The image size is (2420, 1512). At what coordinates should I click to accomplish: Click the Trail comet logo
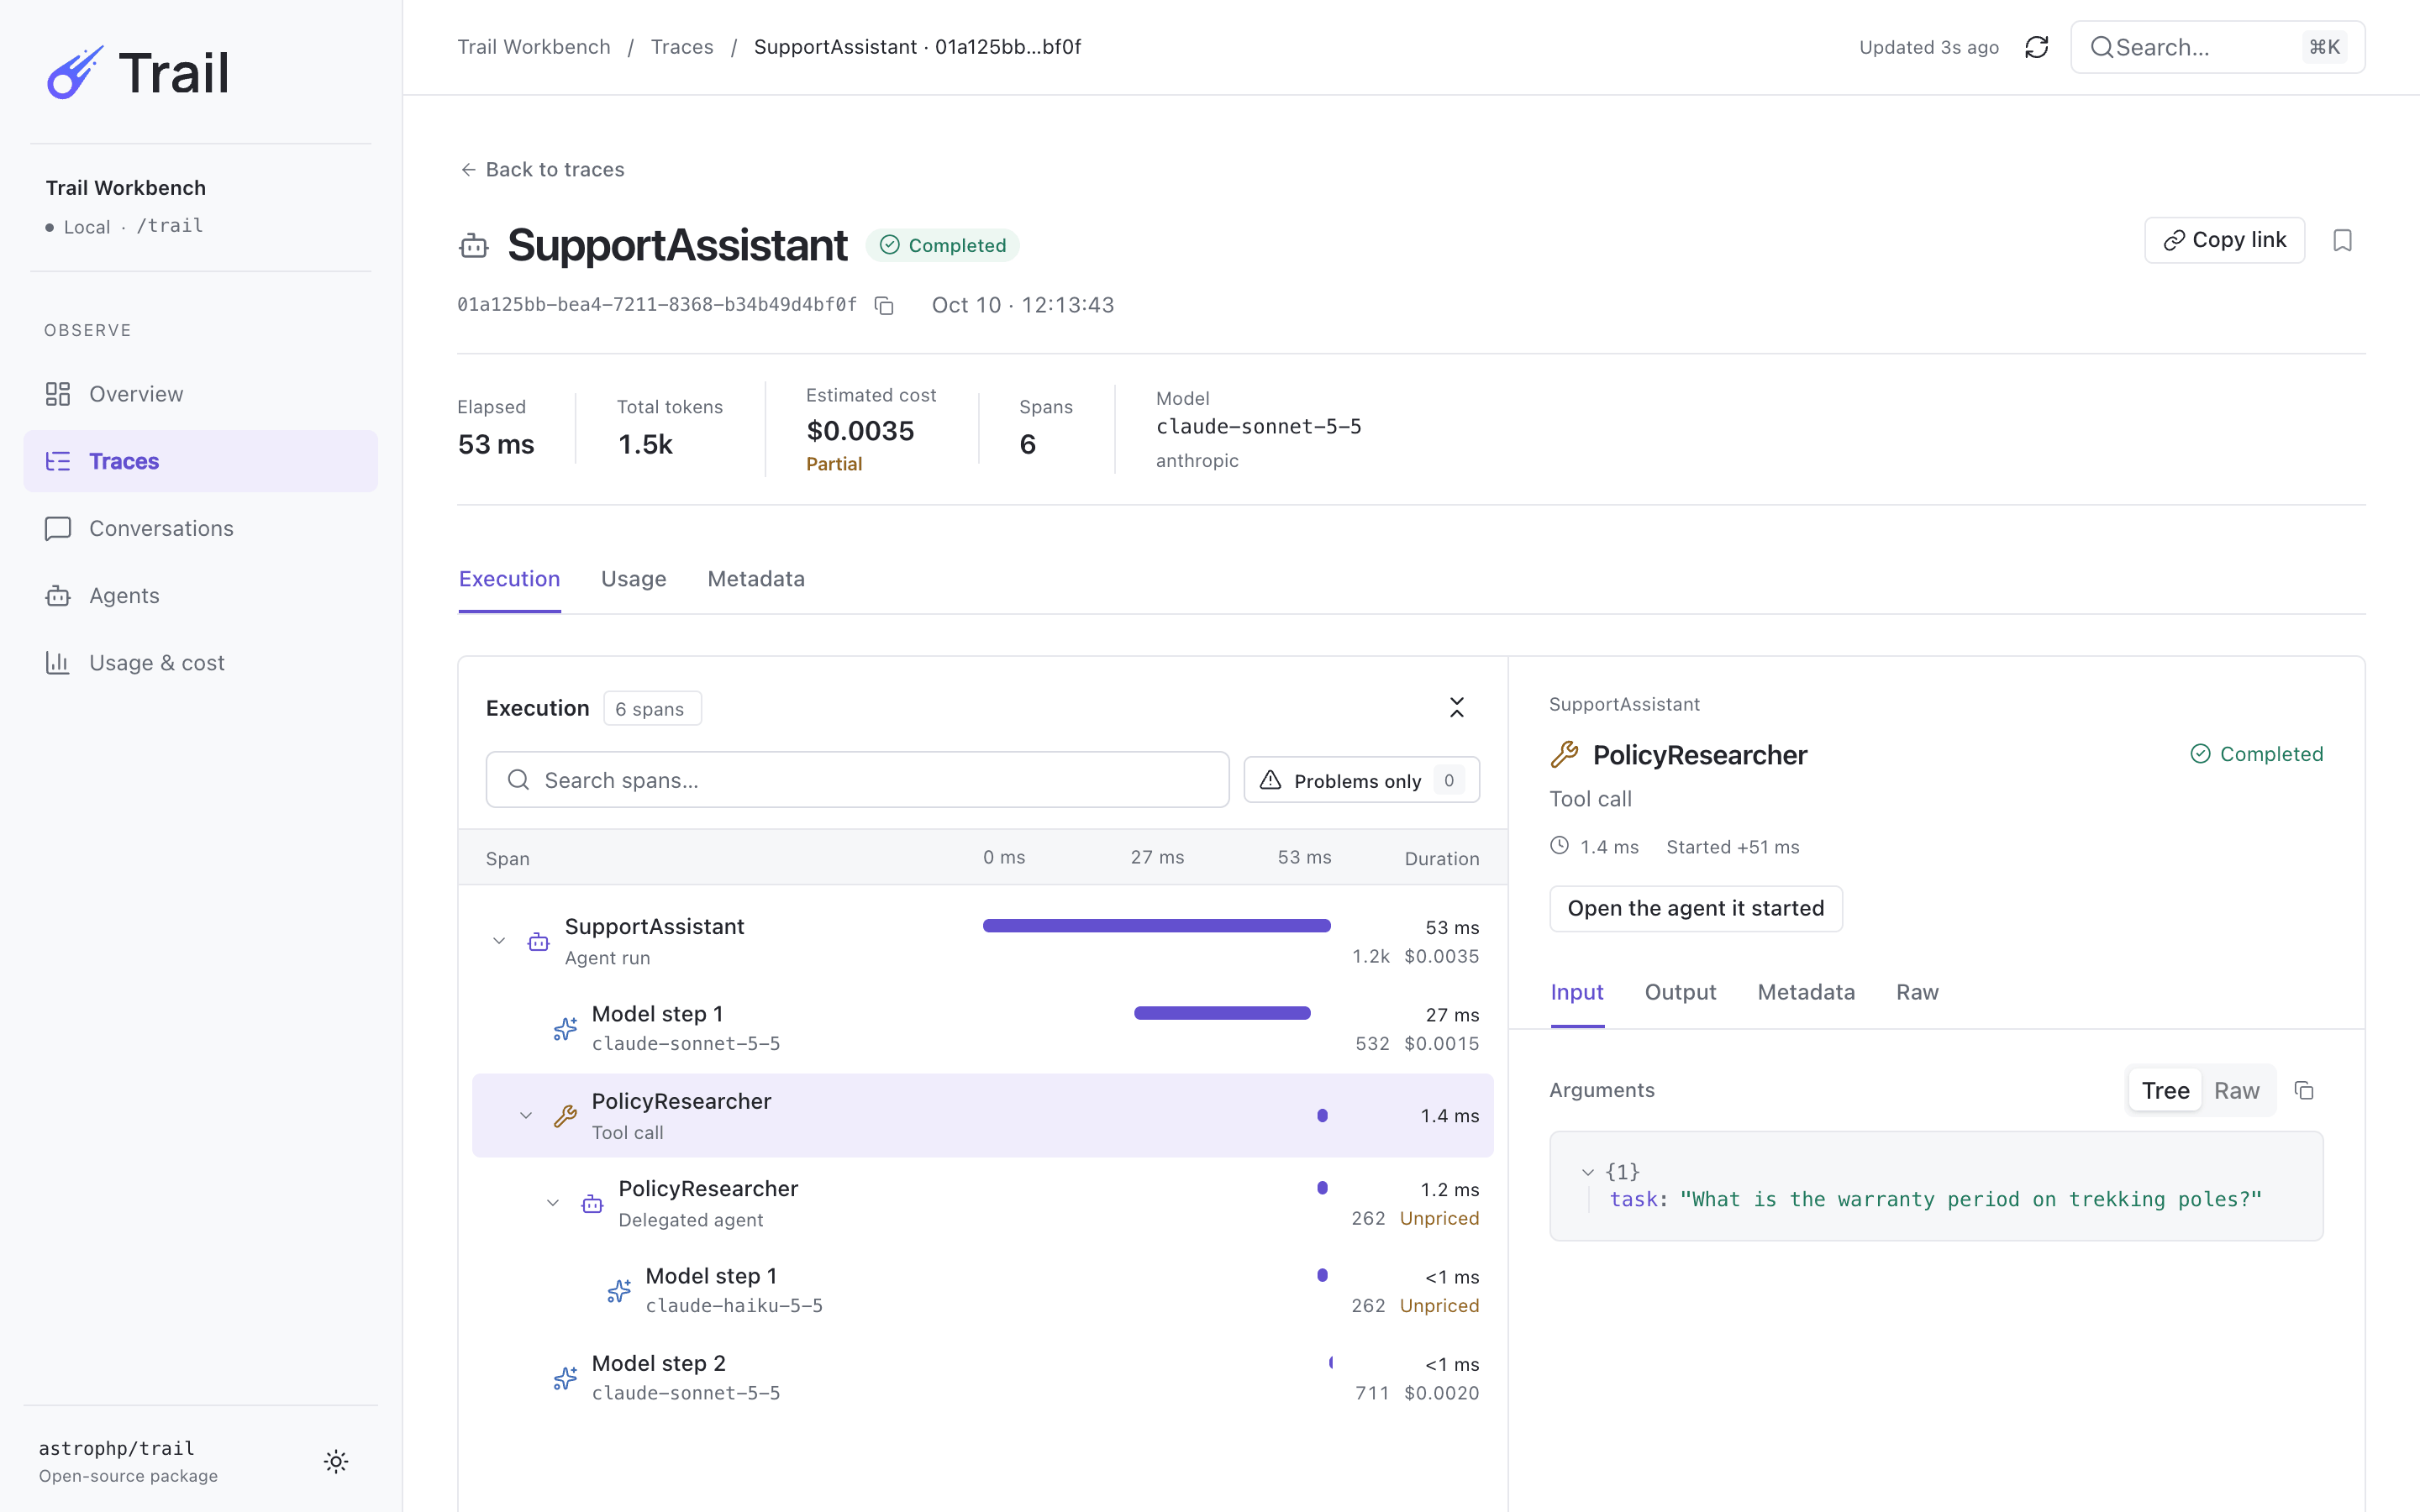[x=74, y=72]
